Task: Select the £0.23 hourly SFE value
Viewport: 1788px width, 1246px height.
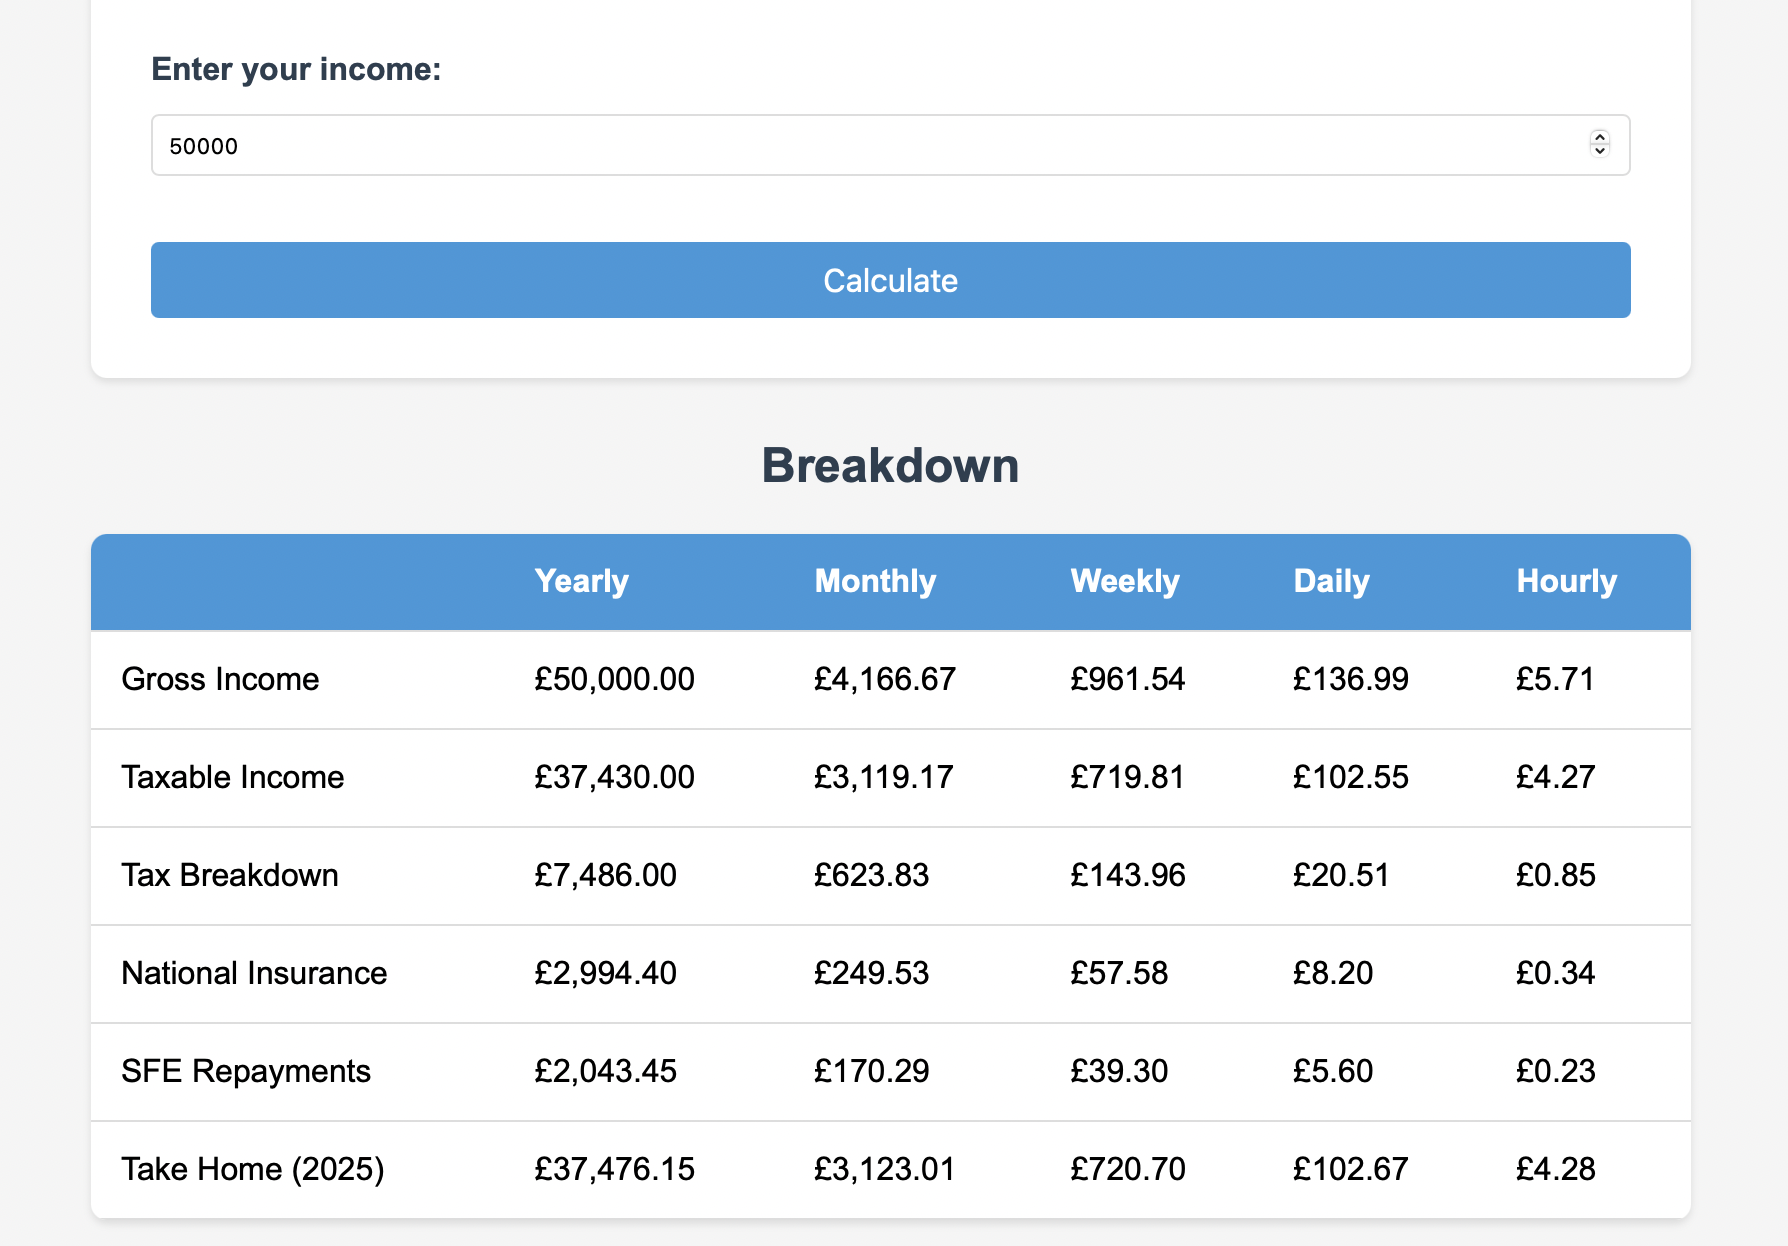Action: coord(1555,1071)
